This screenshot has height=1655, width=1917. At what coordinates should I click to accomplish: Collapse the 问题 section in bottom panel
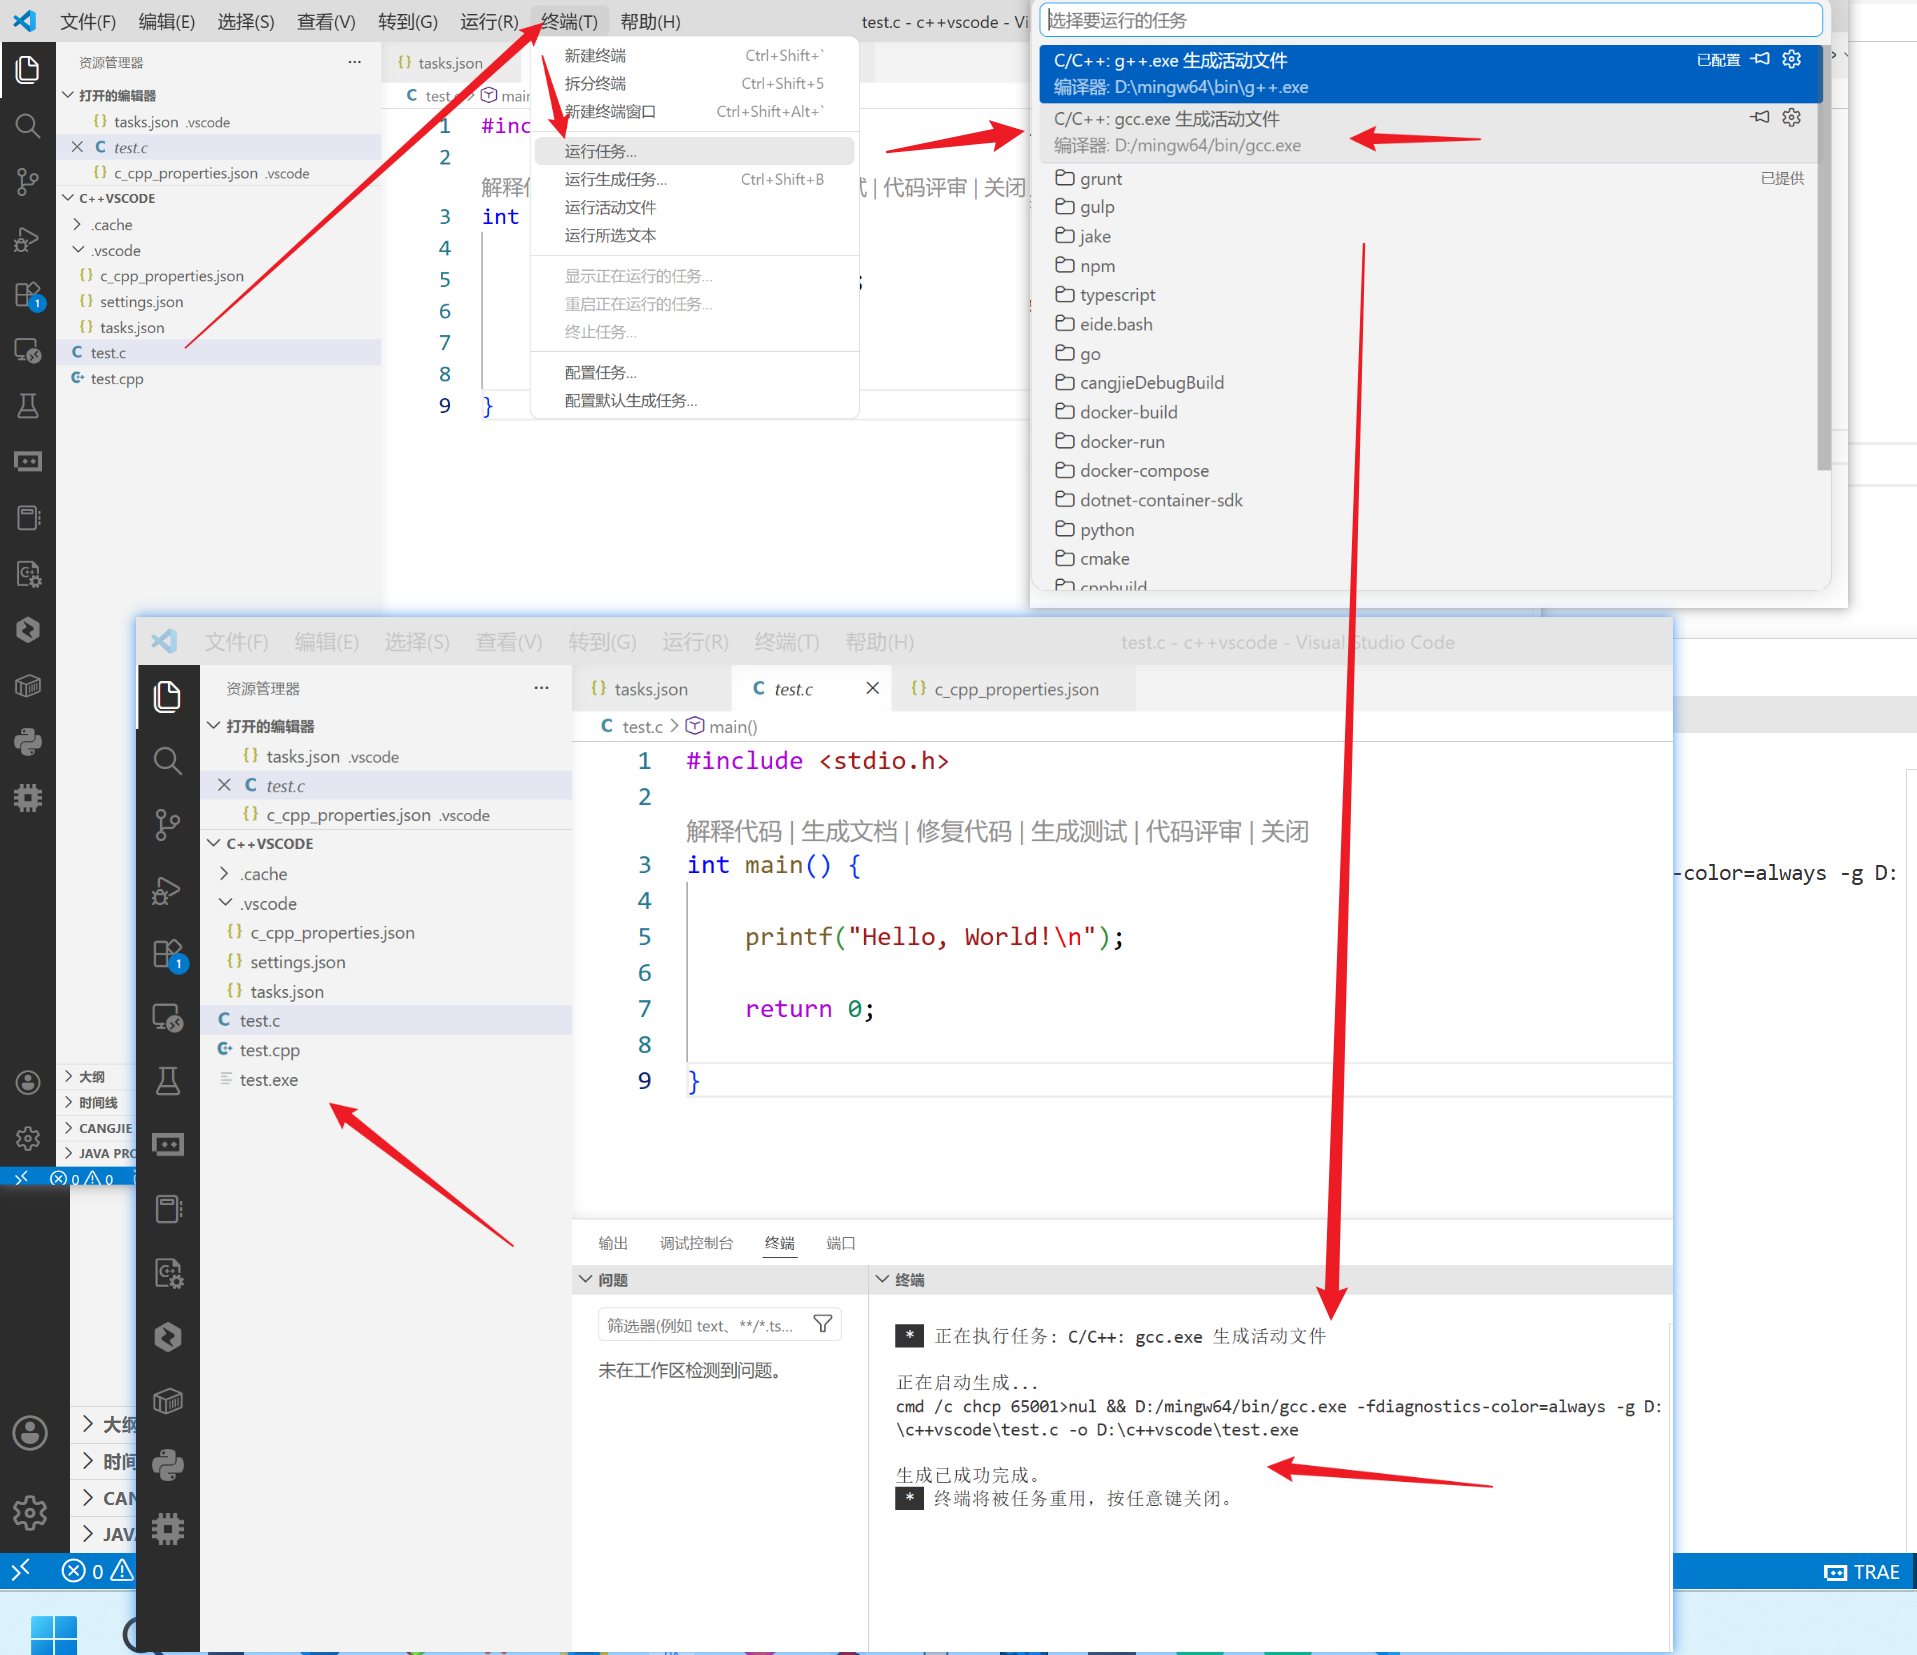(585, 1279)
